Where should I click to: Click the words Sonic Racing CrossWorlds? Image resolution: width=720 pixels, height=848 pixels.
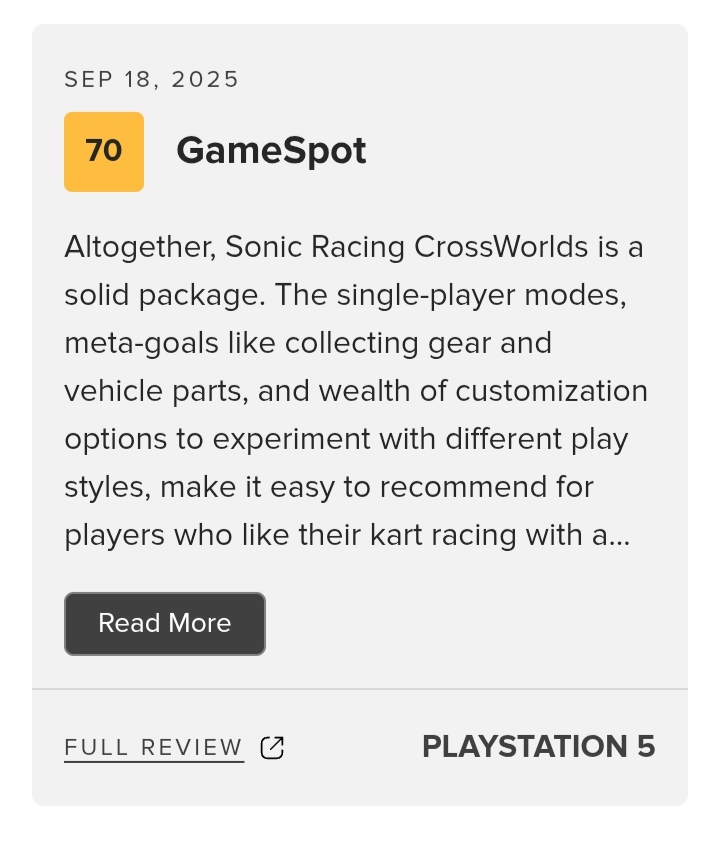pyautogui.click(x=407, y=248)
